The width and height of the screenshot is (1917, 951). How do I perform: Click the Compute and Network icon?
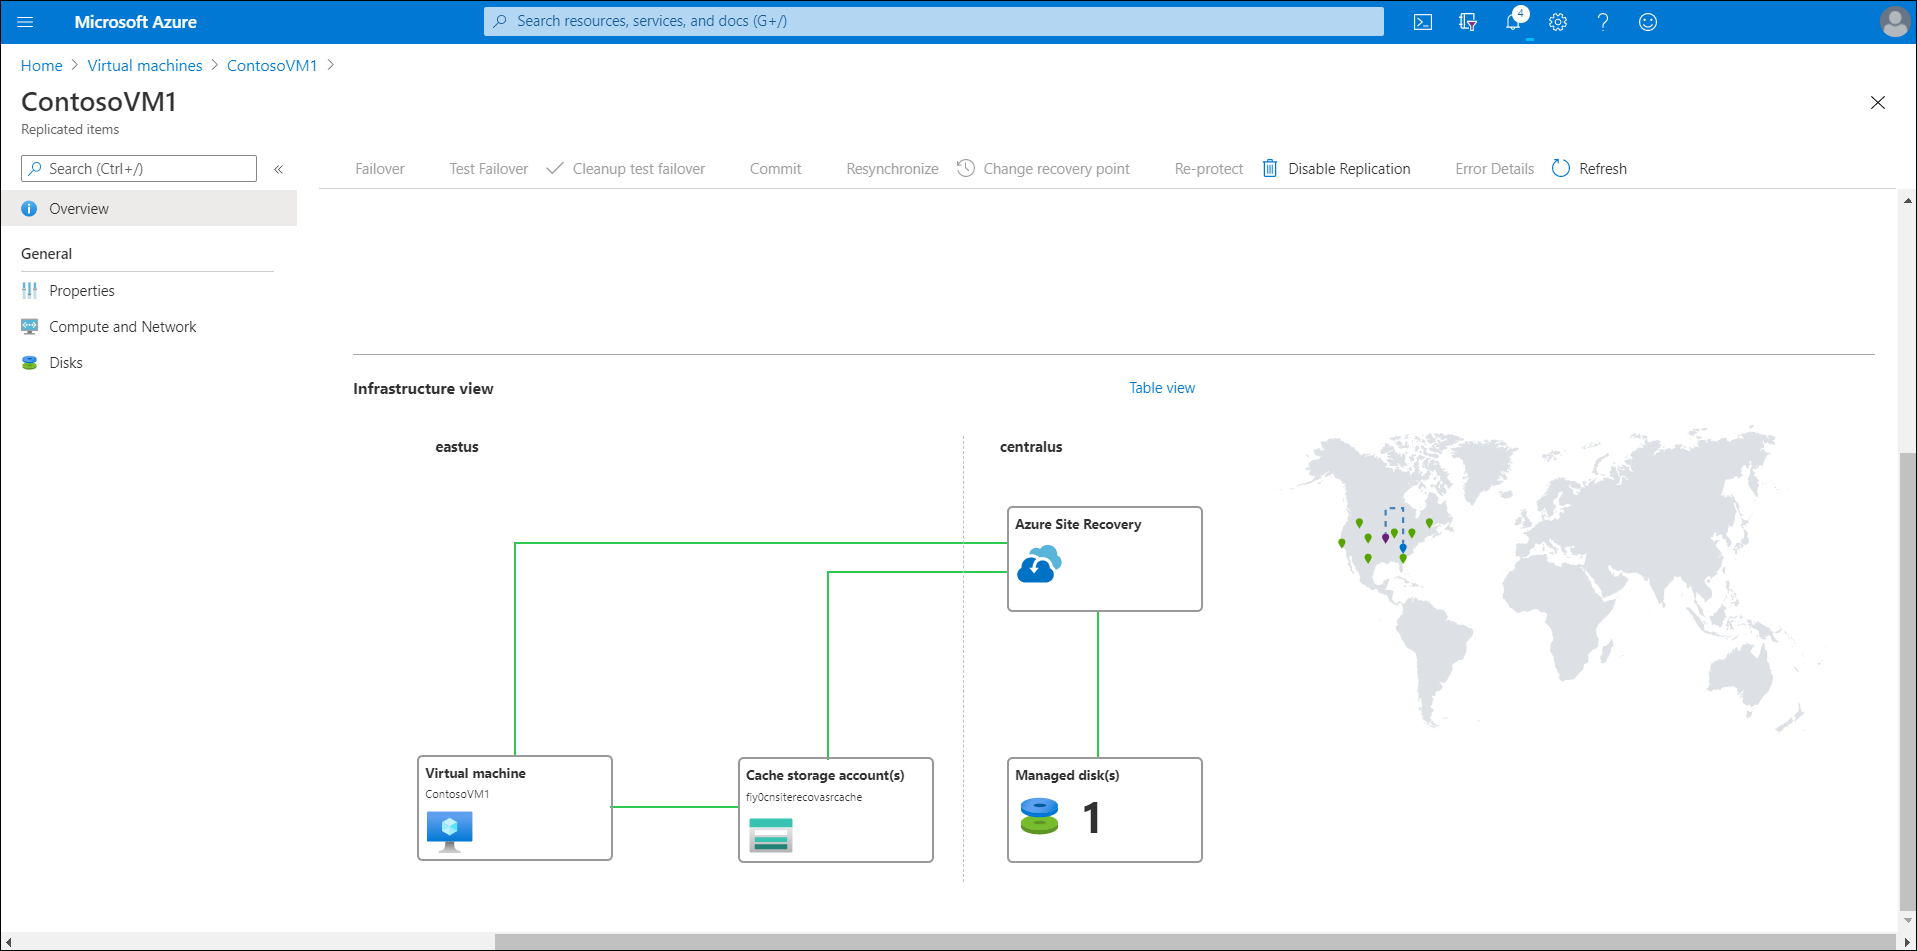[29, 327]
